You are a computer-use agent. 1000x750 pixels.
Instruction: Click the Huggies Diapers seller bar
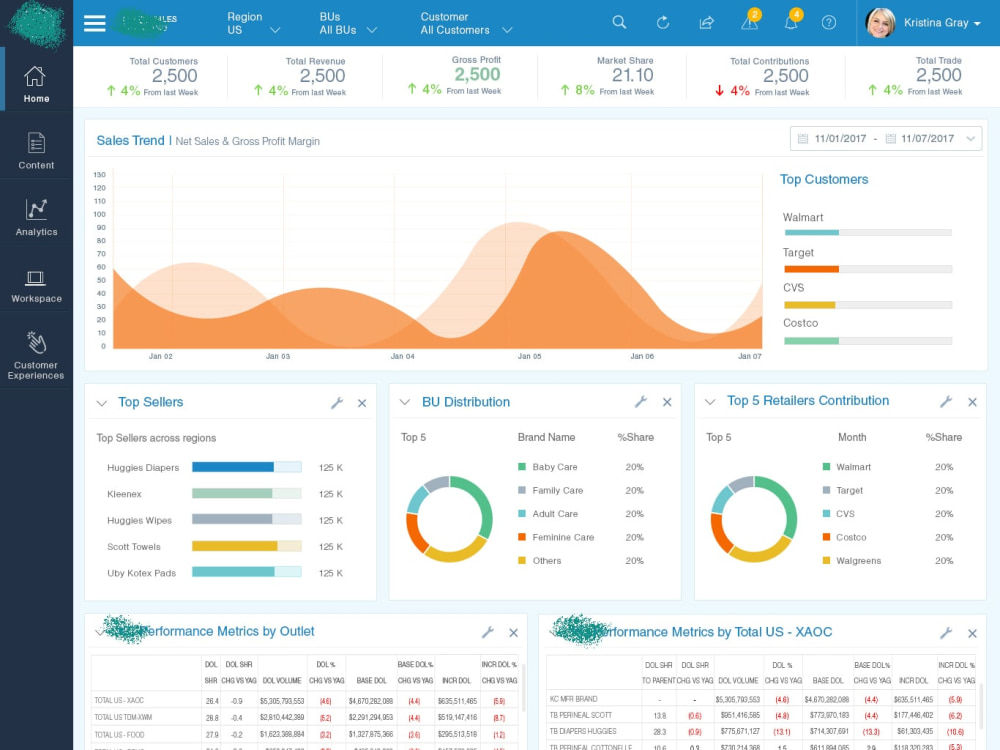pos(247,467)
